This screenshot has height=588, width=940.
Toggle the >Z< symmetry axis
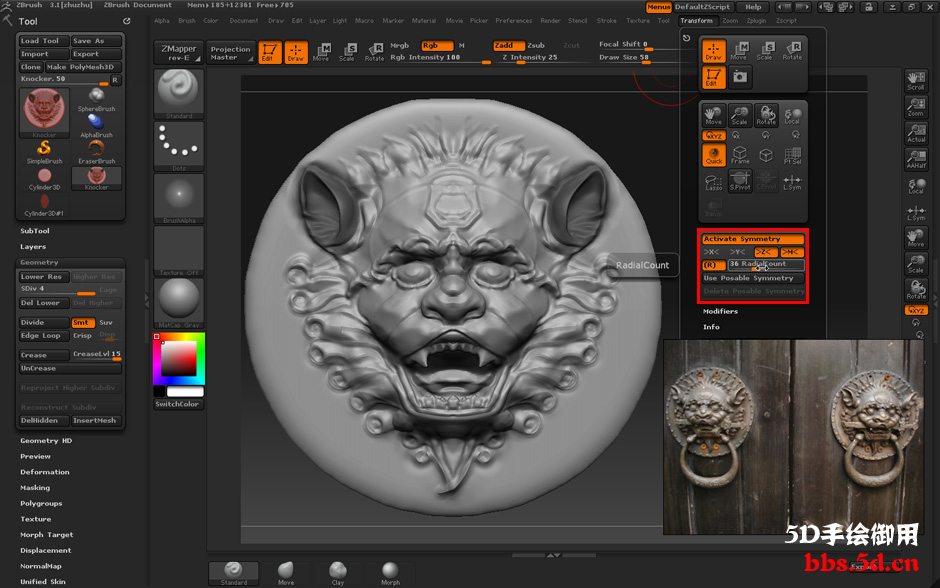coord(765,252)
